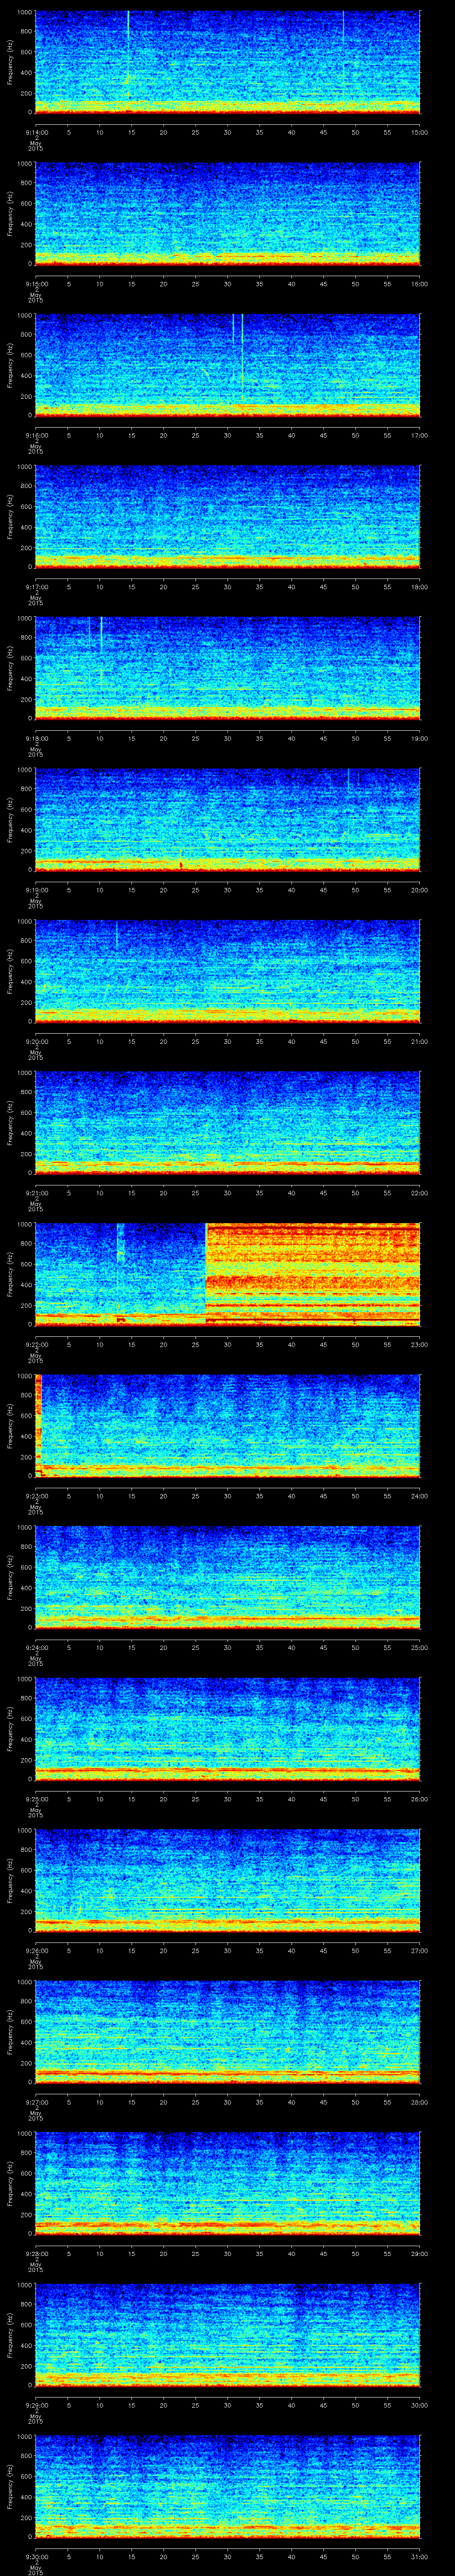The width and height of the screenshot is (455, 2576).
Task: Click the 30-second tick label under the 9:21 spectrogram
Action: coord(228,1192)
